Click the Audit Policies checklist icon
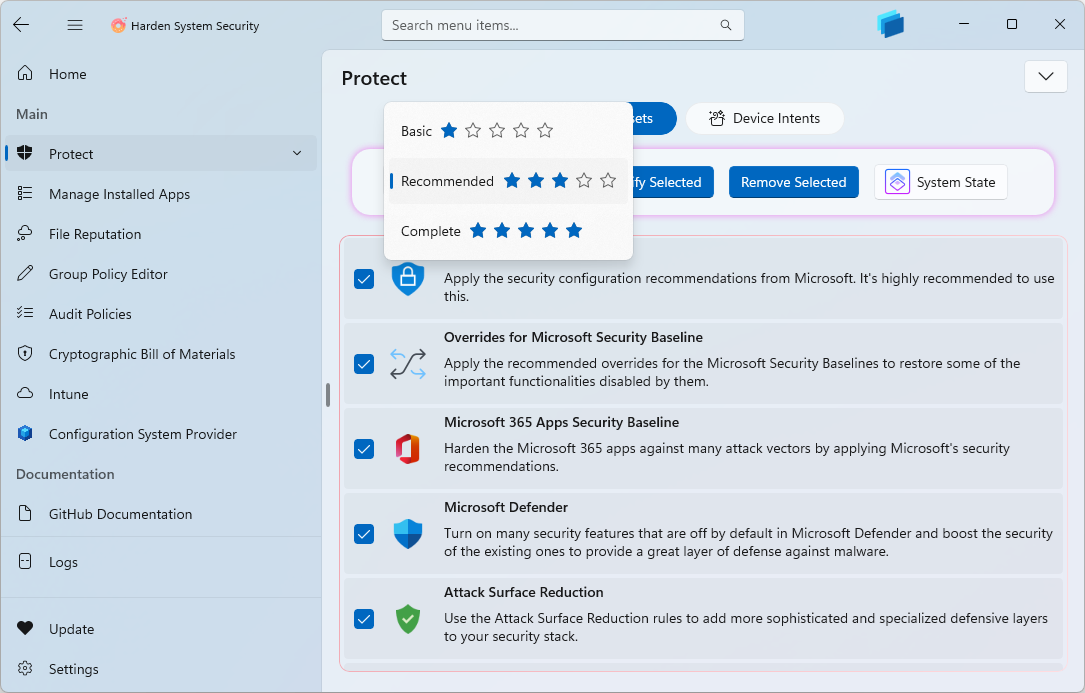The width and height of the screenshot is (1085, 693). pos(25,313)
